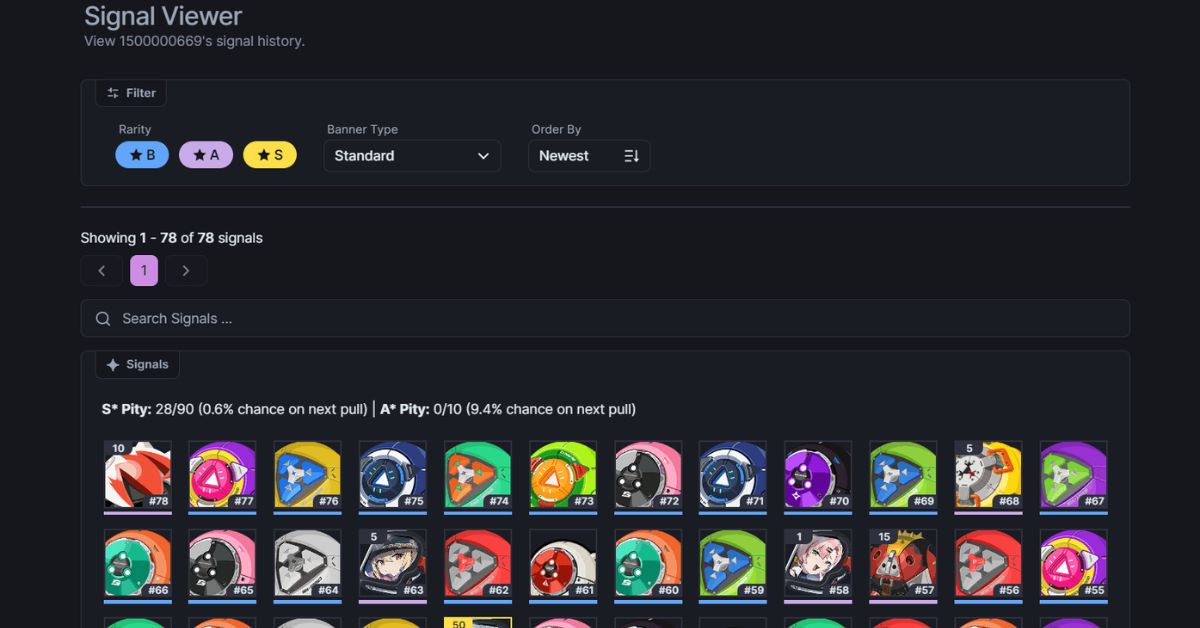Toggle the S rarity filter
This screenshot has width=1200, height=628.
[x=270, y=155]
